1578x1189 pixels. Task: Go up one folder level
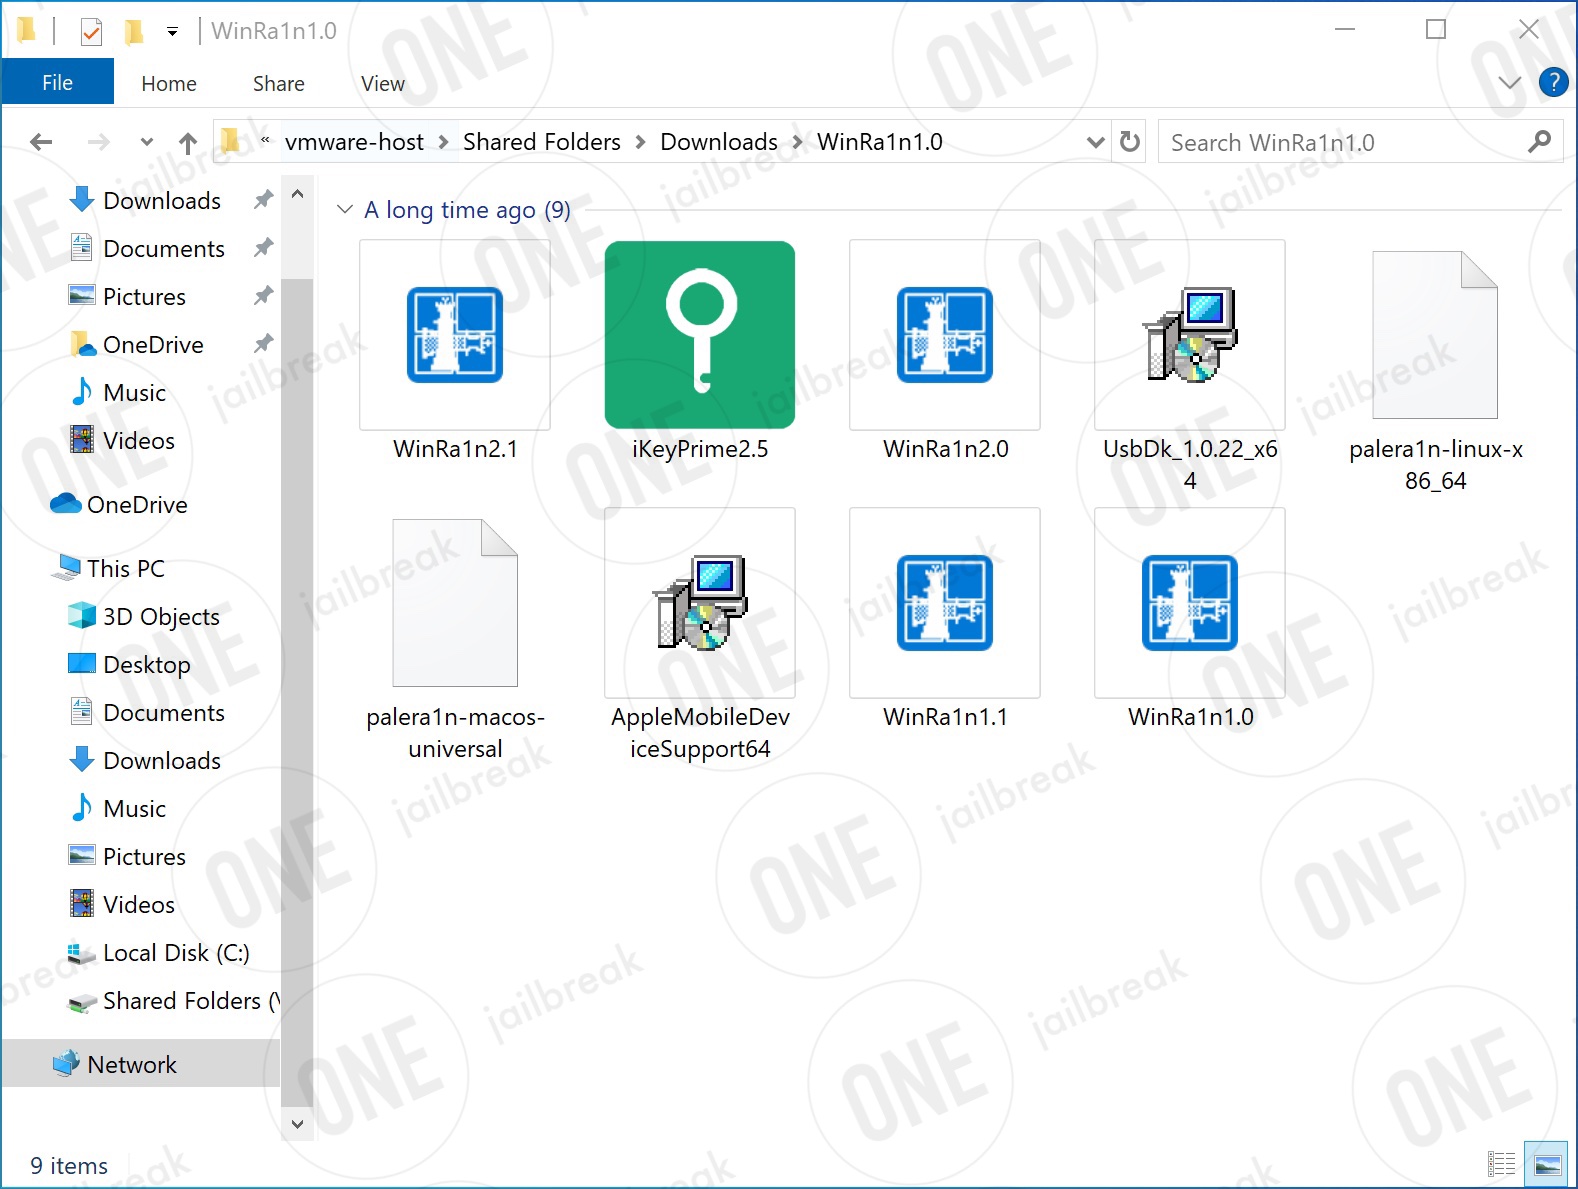pos(188,142)
